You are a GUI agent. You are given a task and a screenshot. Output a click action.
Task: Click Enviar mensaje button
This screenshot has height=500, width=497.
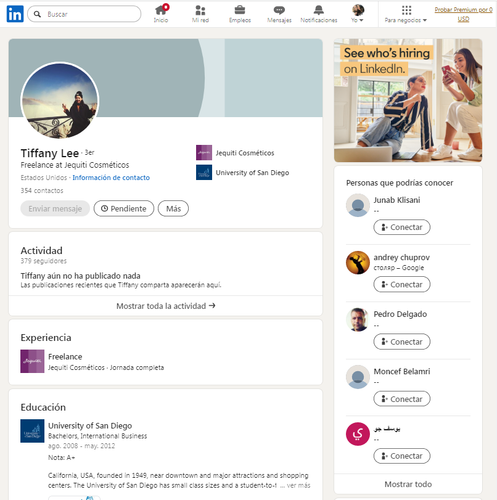click(x=55, y=209)
